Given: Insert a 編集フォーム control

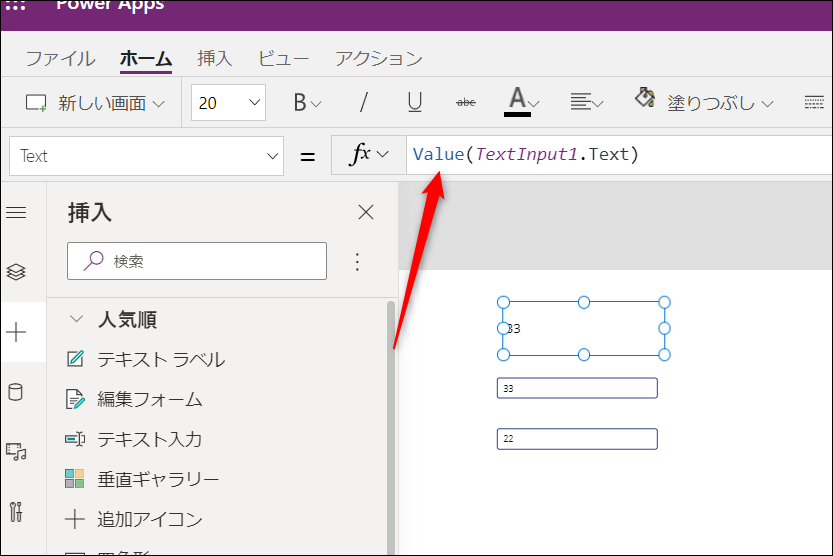Looking at the screenshot, I should coord(134,399).
